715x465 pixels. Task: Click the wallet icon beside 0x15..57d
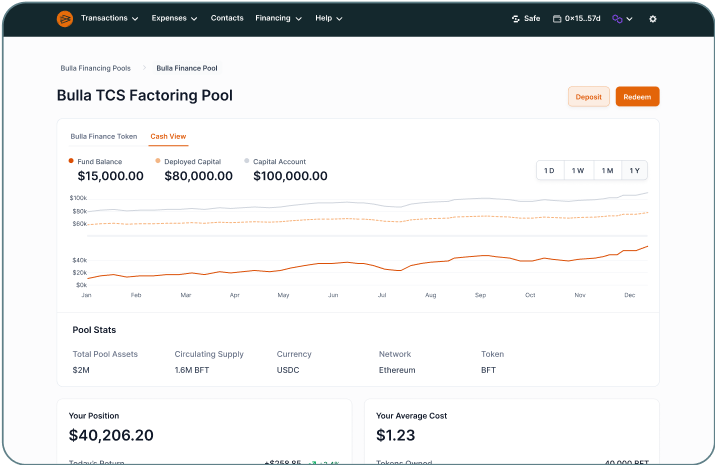[557, 19]
